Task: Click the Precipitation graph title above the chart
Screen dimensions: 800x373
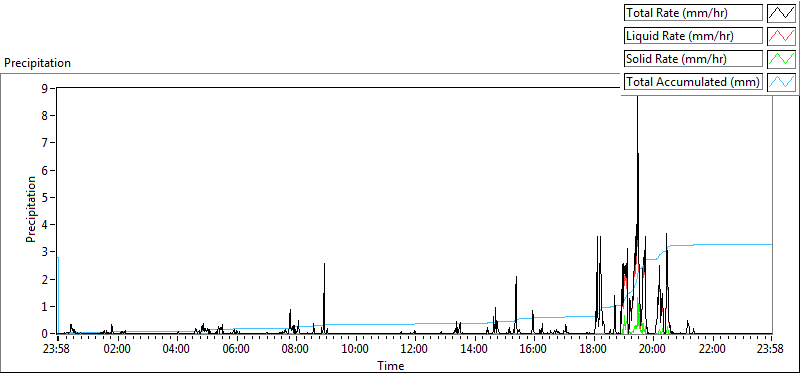Action: (x=37, y=63)
